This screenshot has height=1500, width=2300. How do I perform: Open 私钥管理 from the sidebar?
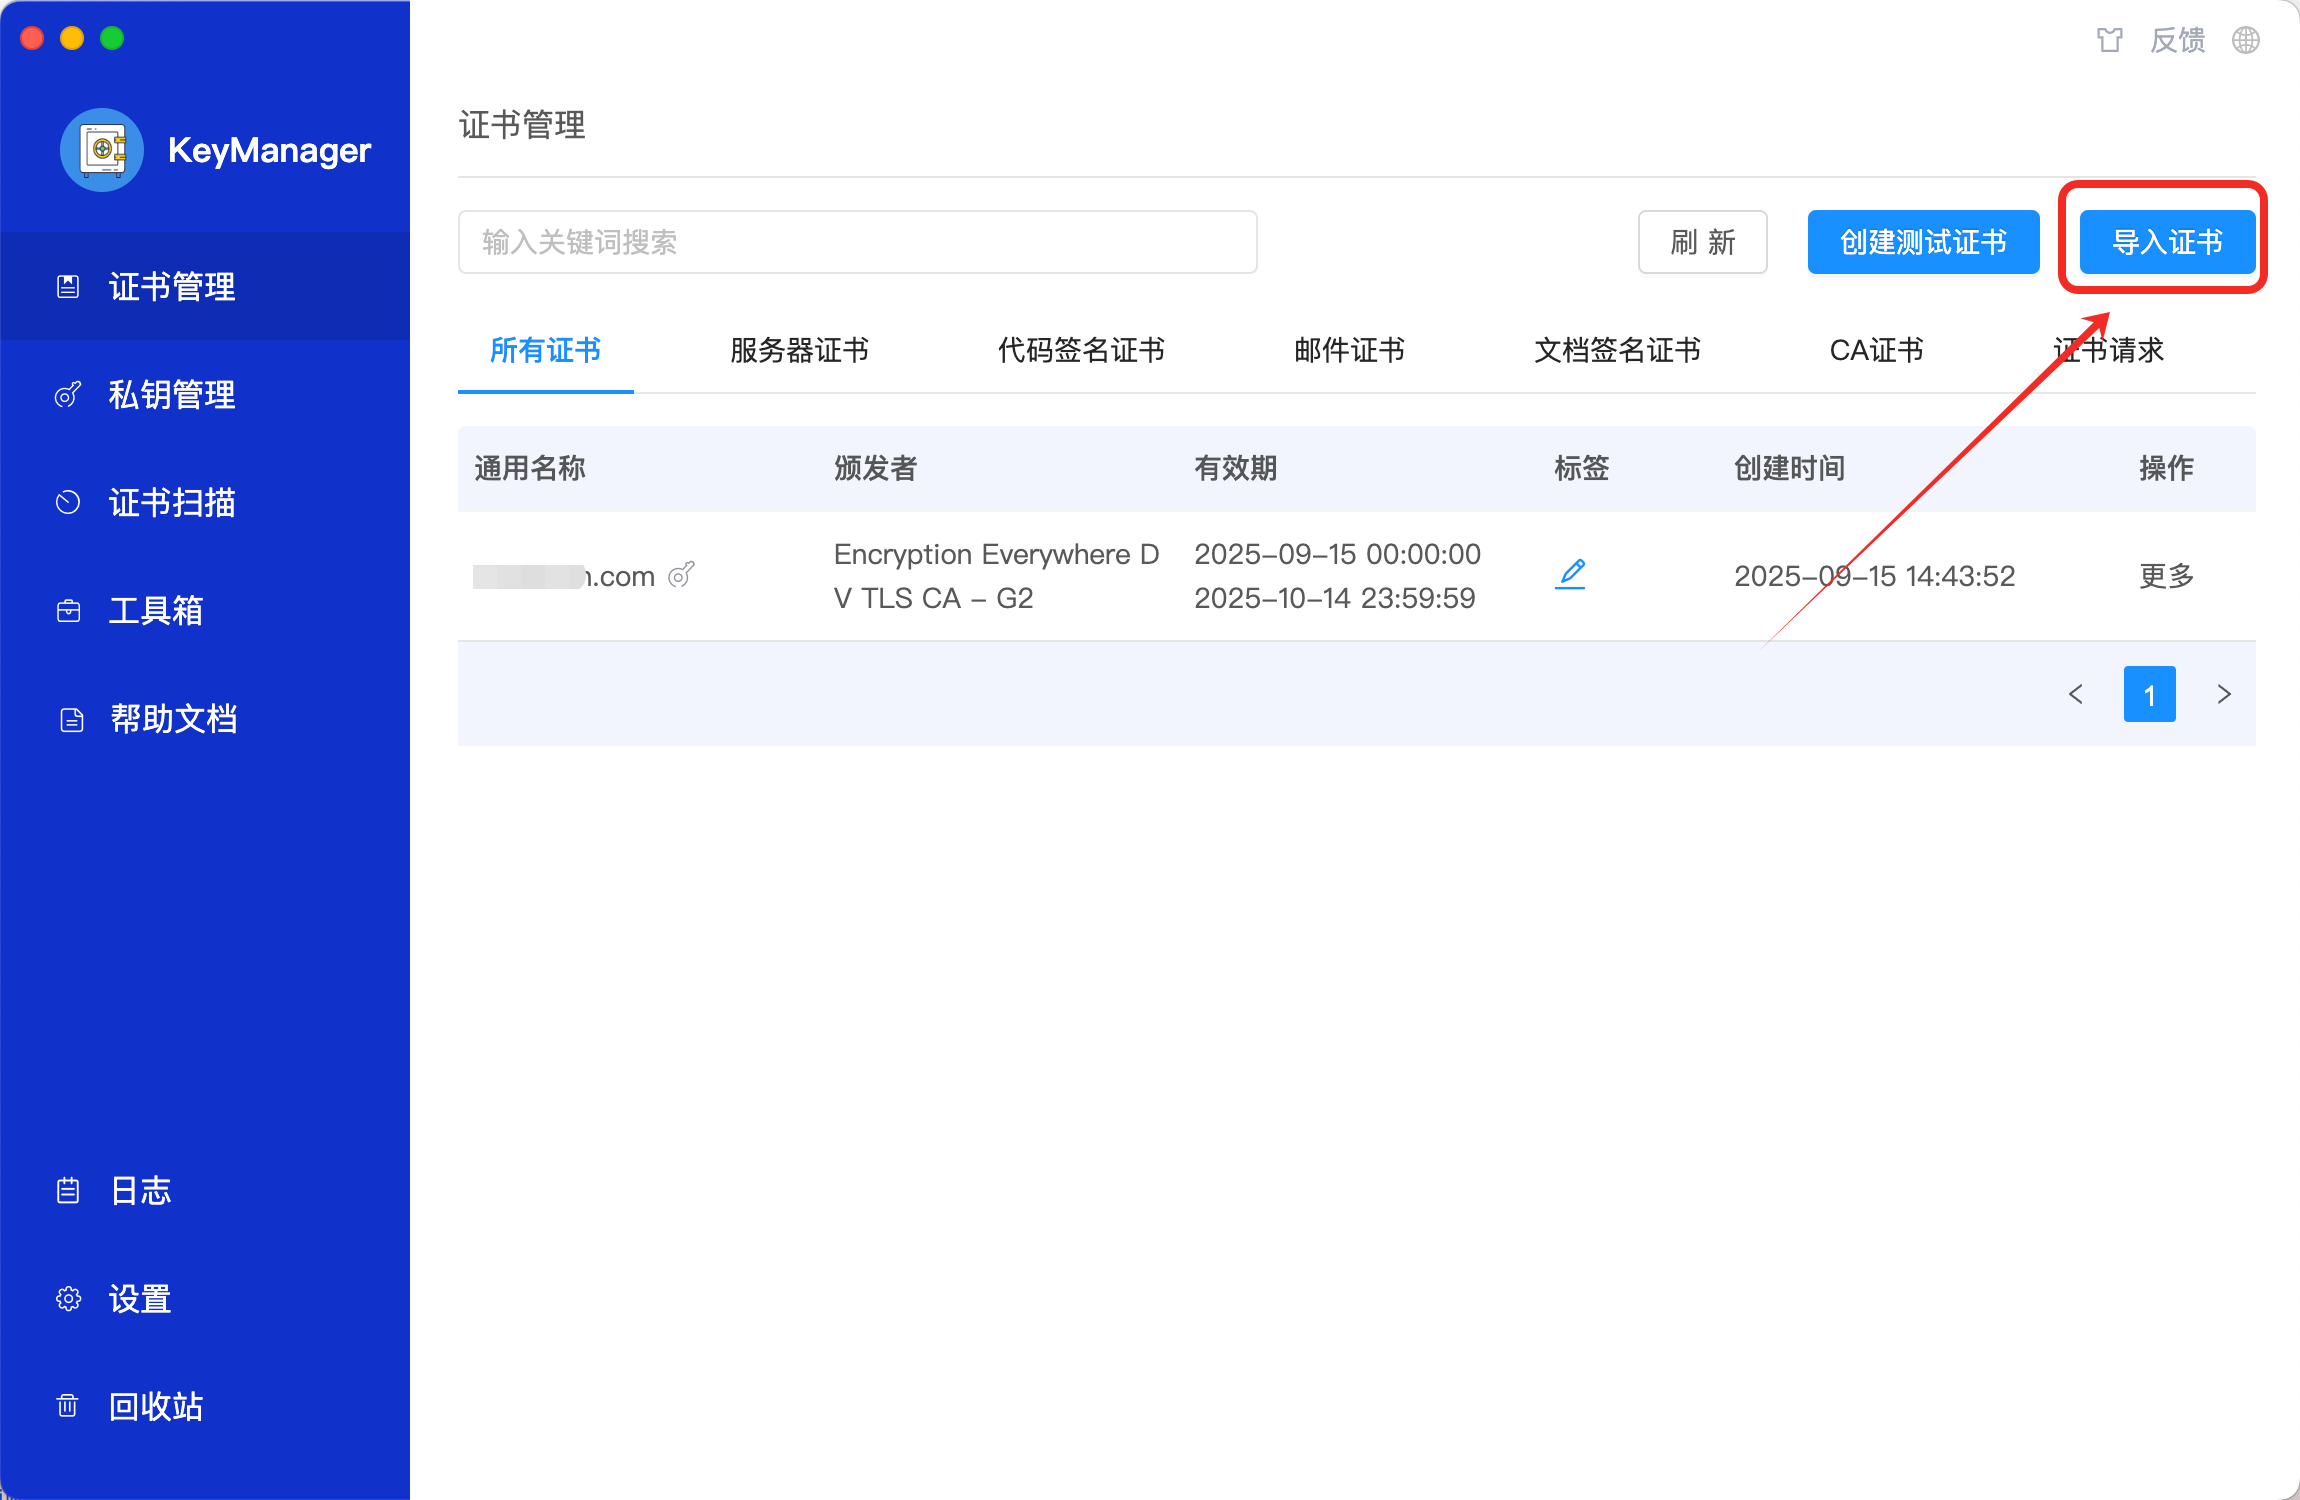tap(172, 394)
